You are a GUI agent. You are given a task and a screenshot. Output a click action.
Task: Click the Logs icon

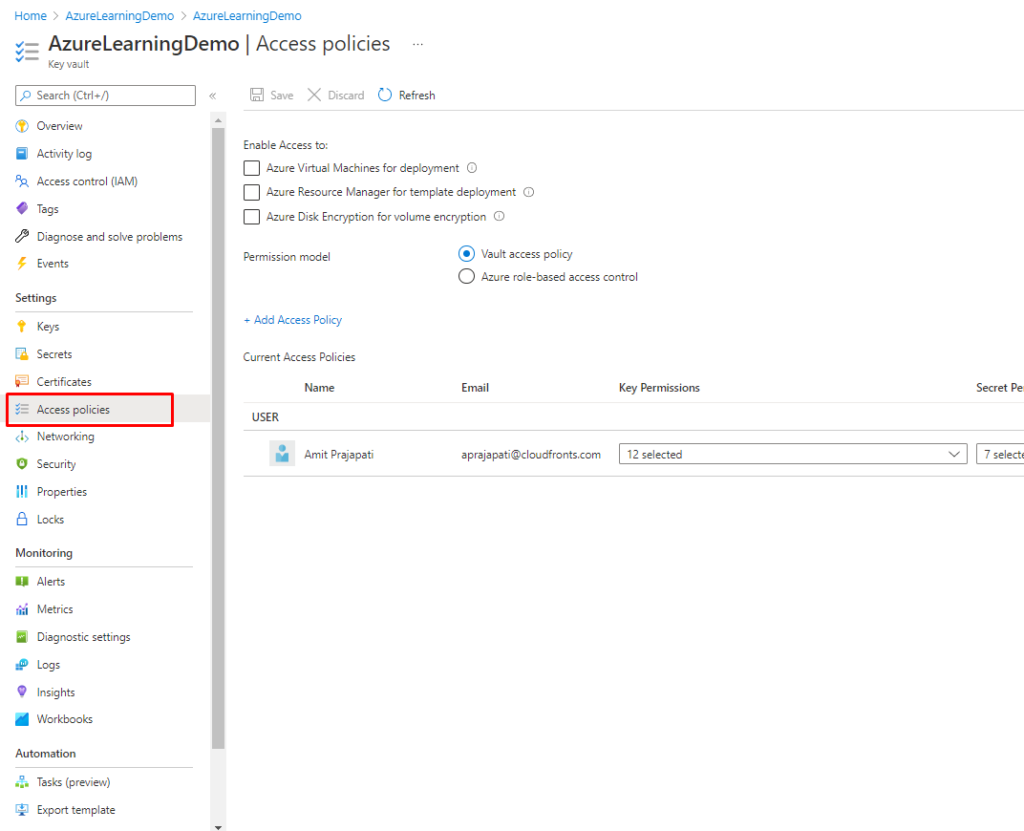(x=22, y=664)
